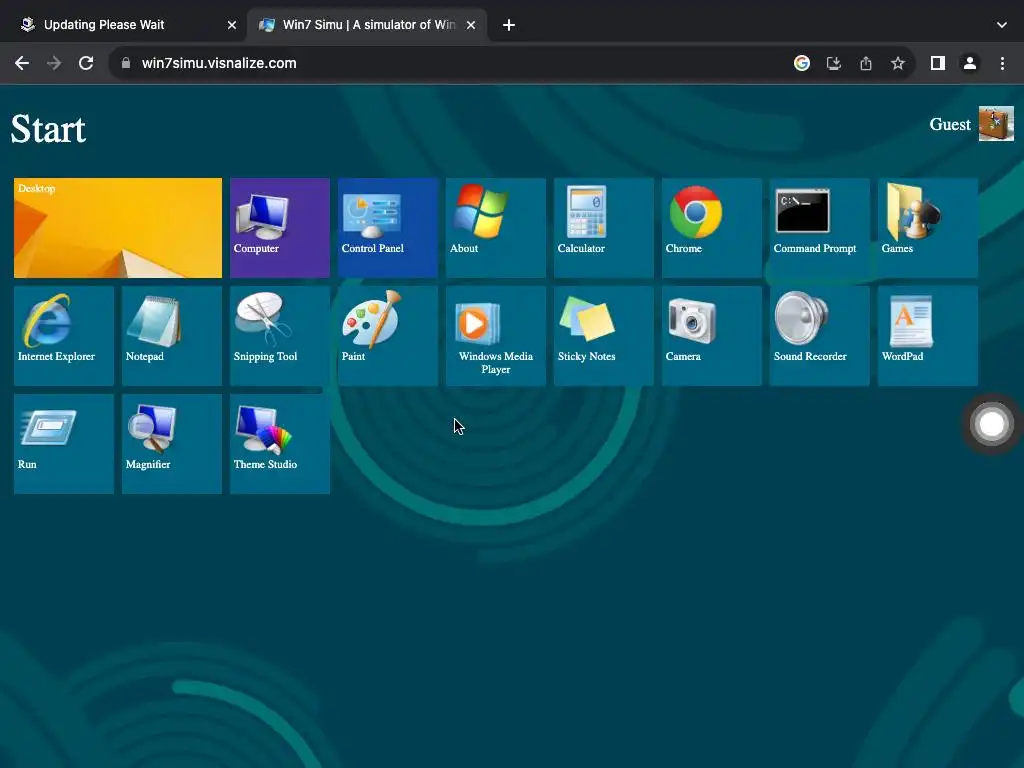Launch Internet Explorer
The height and width of the screenshot is (768, 1024).
point(63,336)
